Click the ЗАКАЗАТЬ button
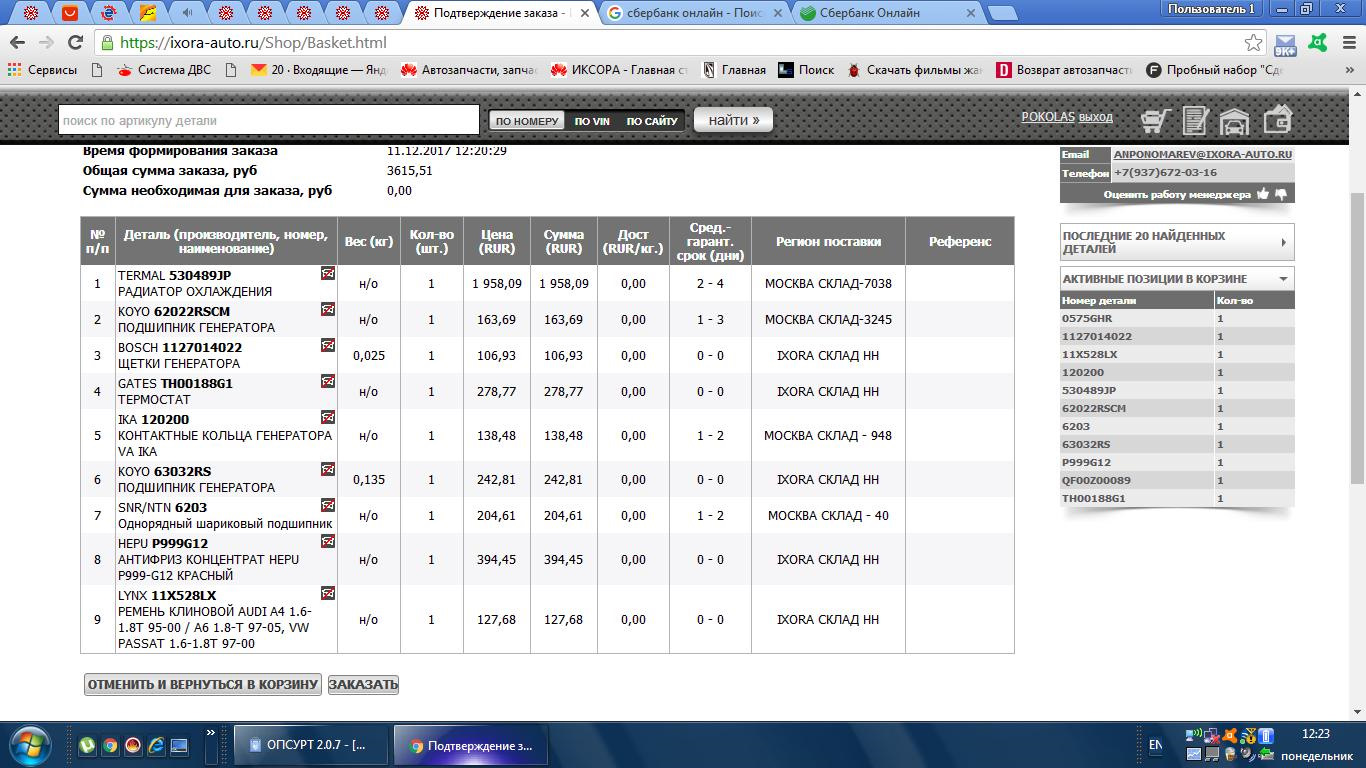The width and height of the screenshot is (1366, 768). point(363,685)
